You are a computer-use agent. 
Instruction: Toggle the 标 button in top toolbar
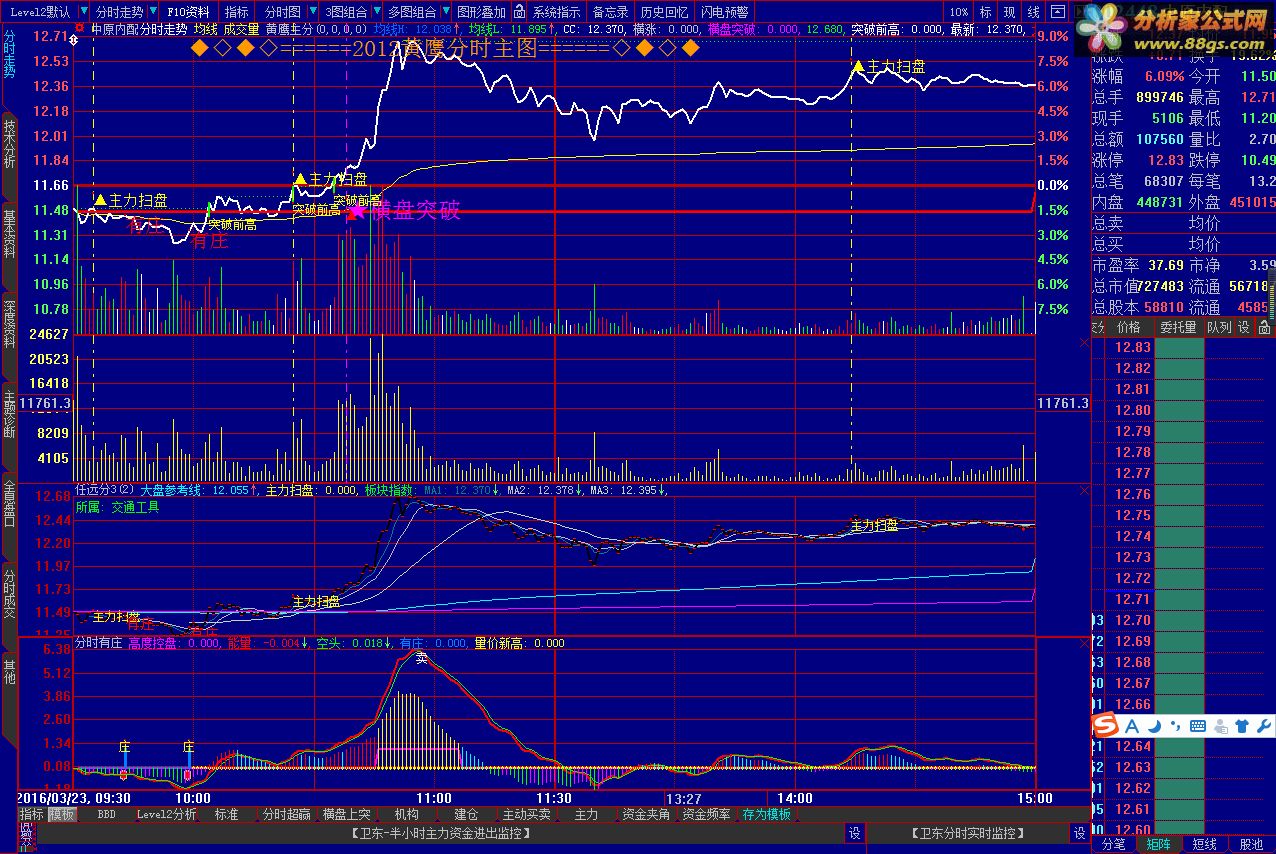(x=986, y=12)
